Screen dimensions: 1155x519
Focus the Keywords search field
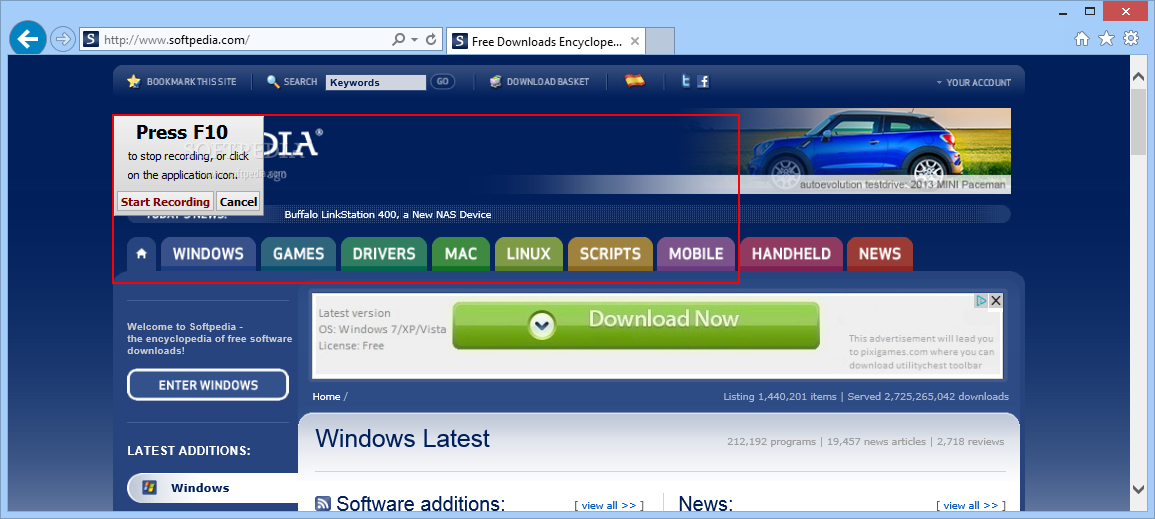point(376,82)
